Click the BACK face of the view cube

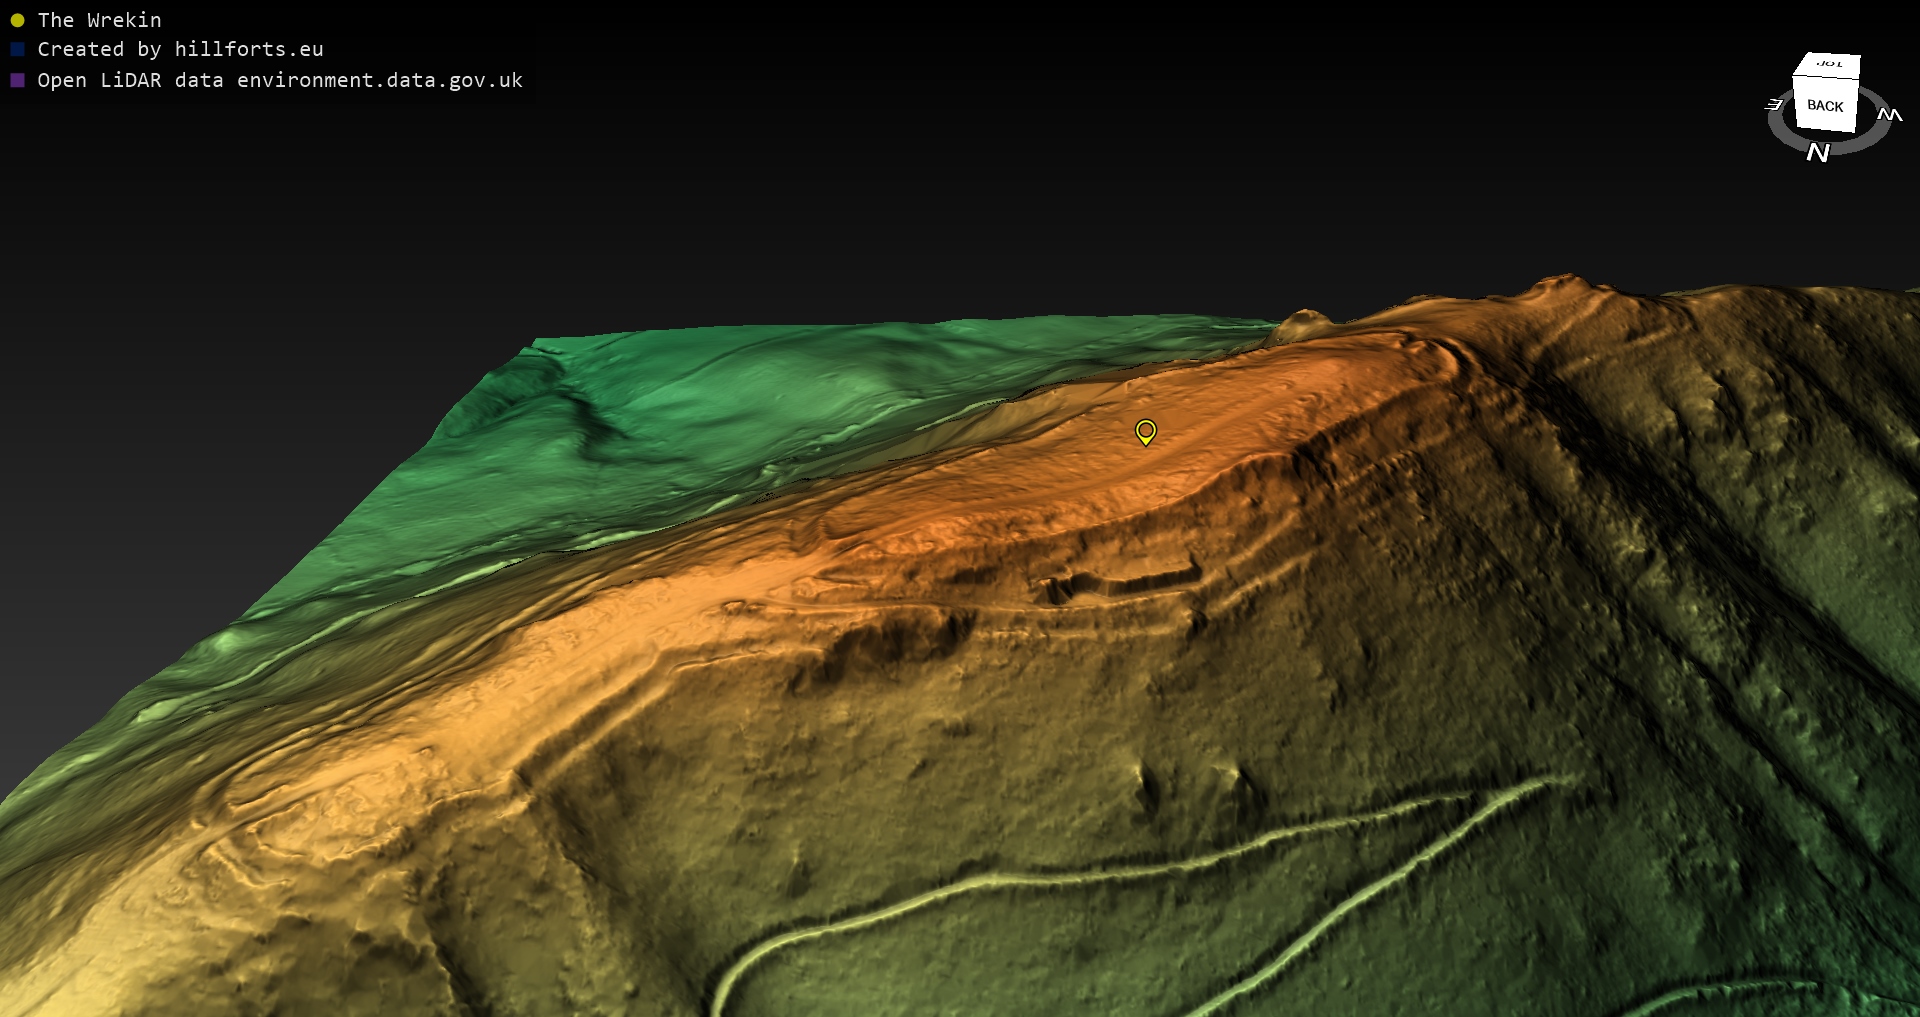click(x=1824, y=106)
